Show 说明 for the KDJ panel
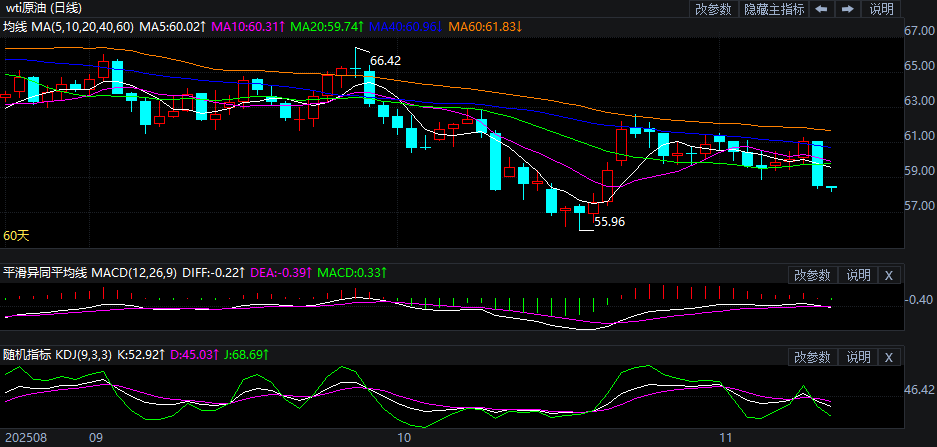 pos(858,357)
